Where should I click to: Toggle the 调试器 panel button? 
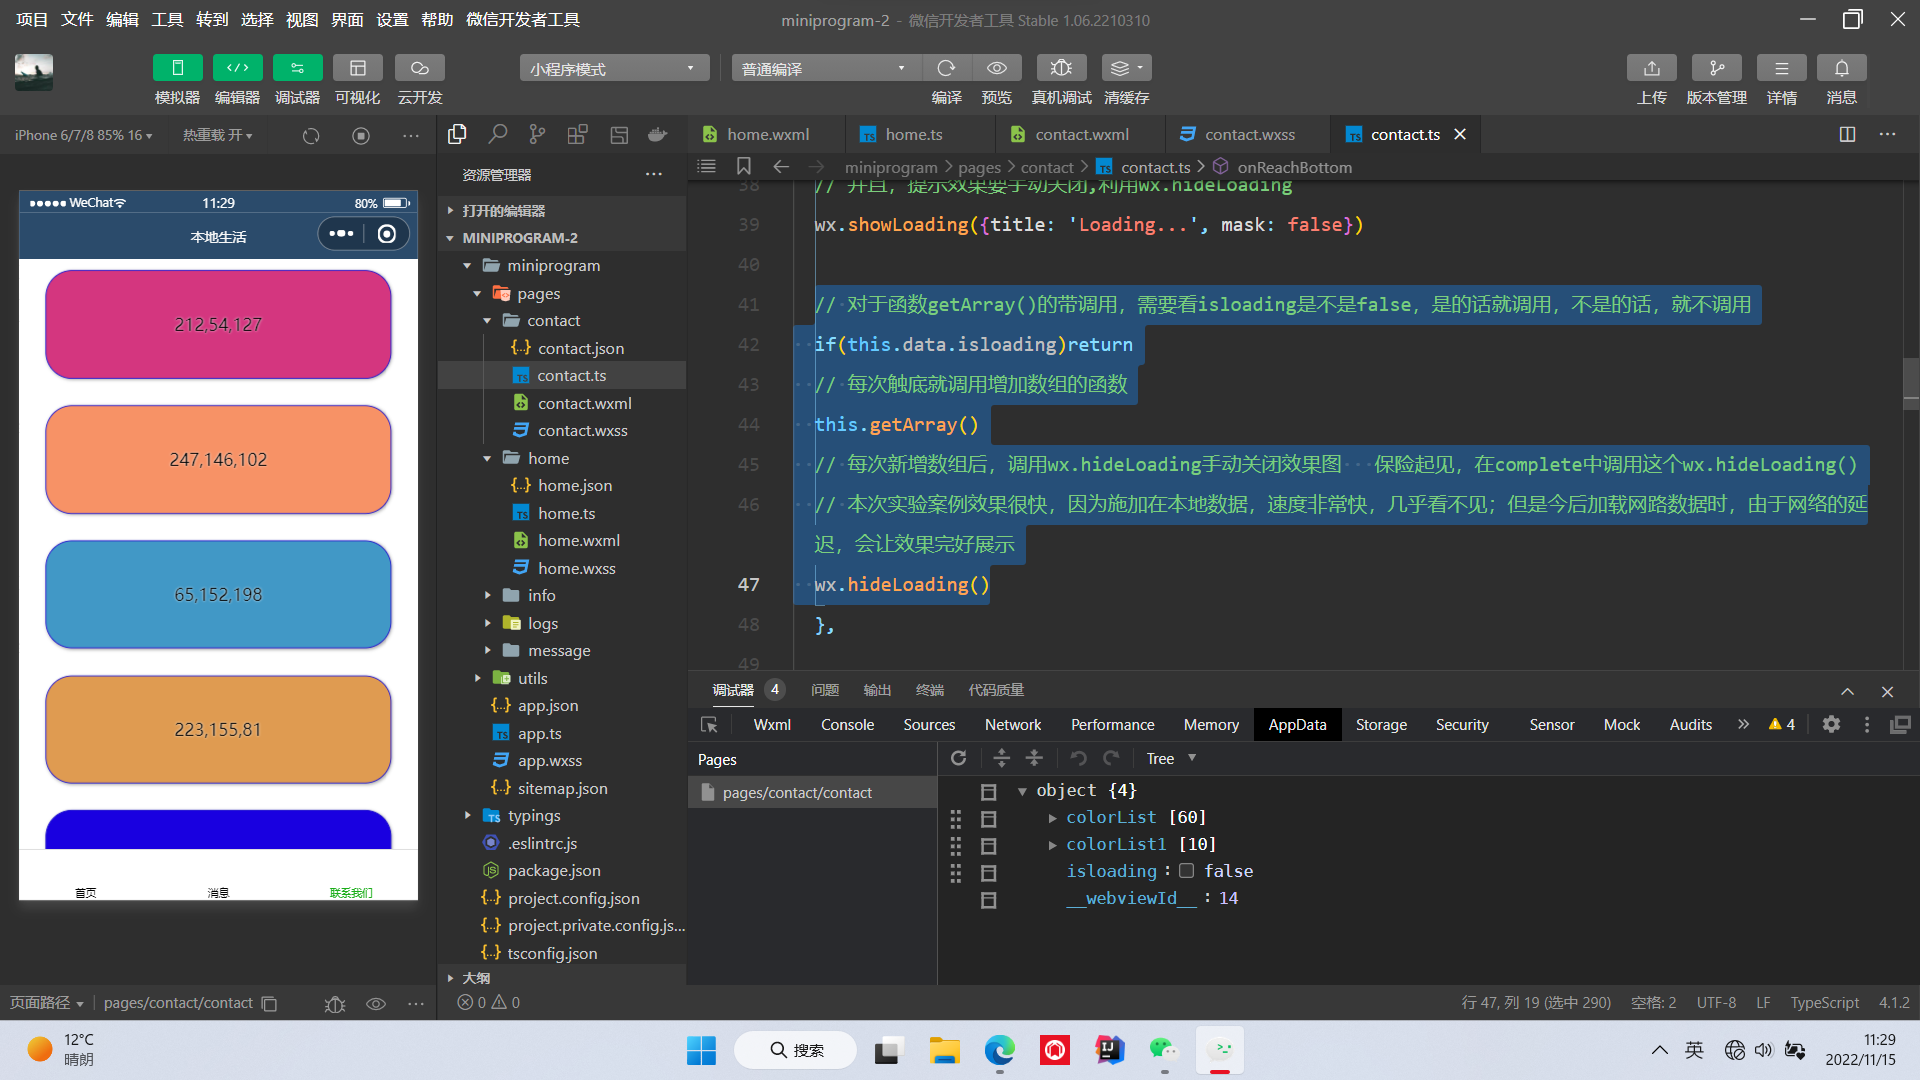tap(297, 68)
